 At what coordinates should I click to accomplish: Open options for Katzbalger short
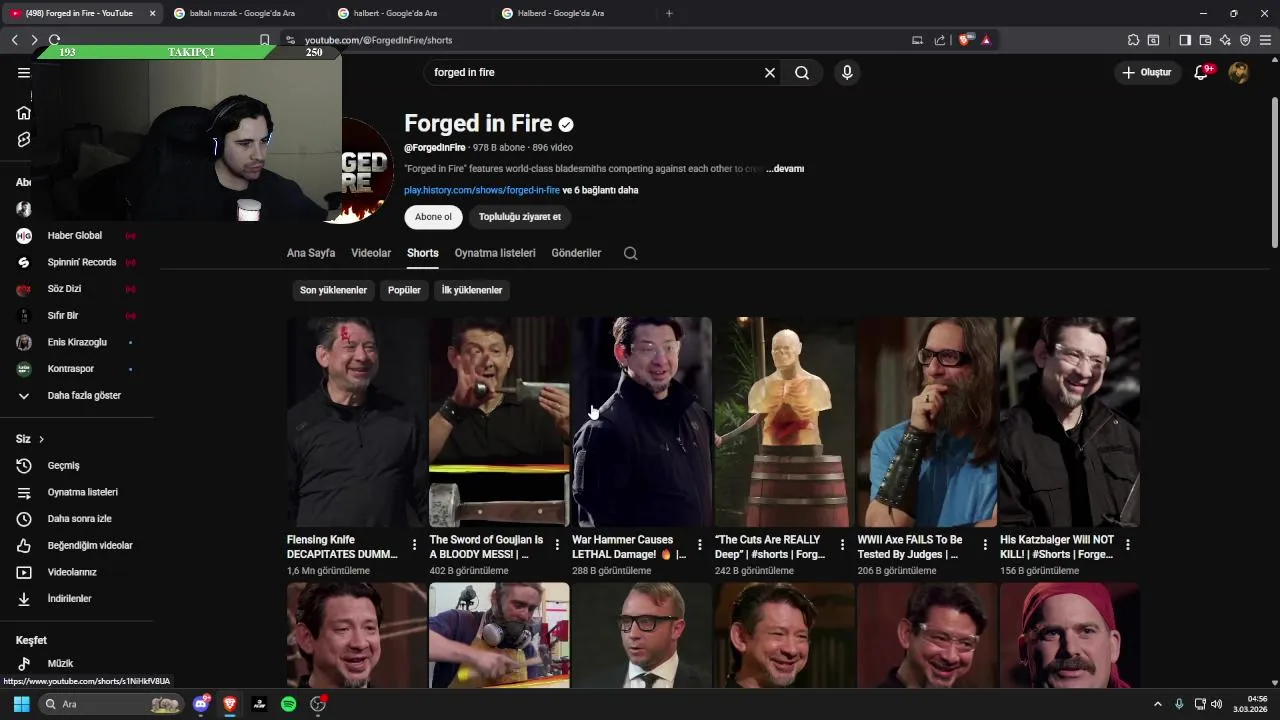1128,545
